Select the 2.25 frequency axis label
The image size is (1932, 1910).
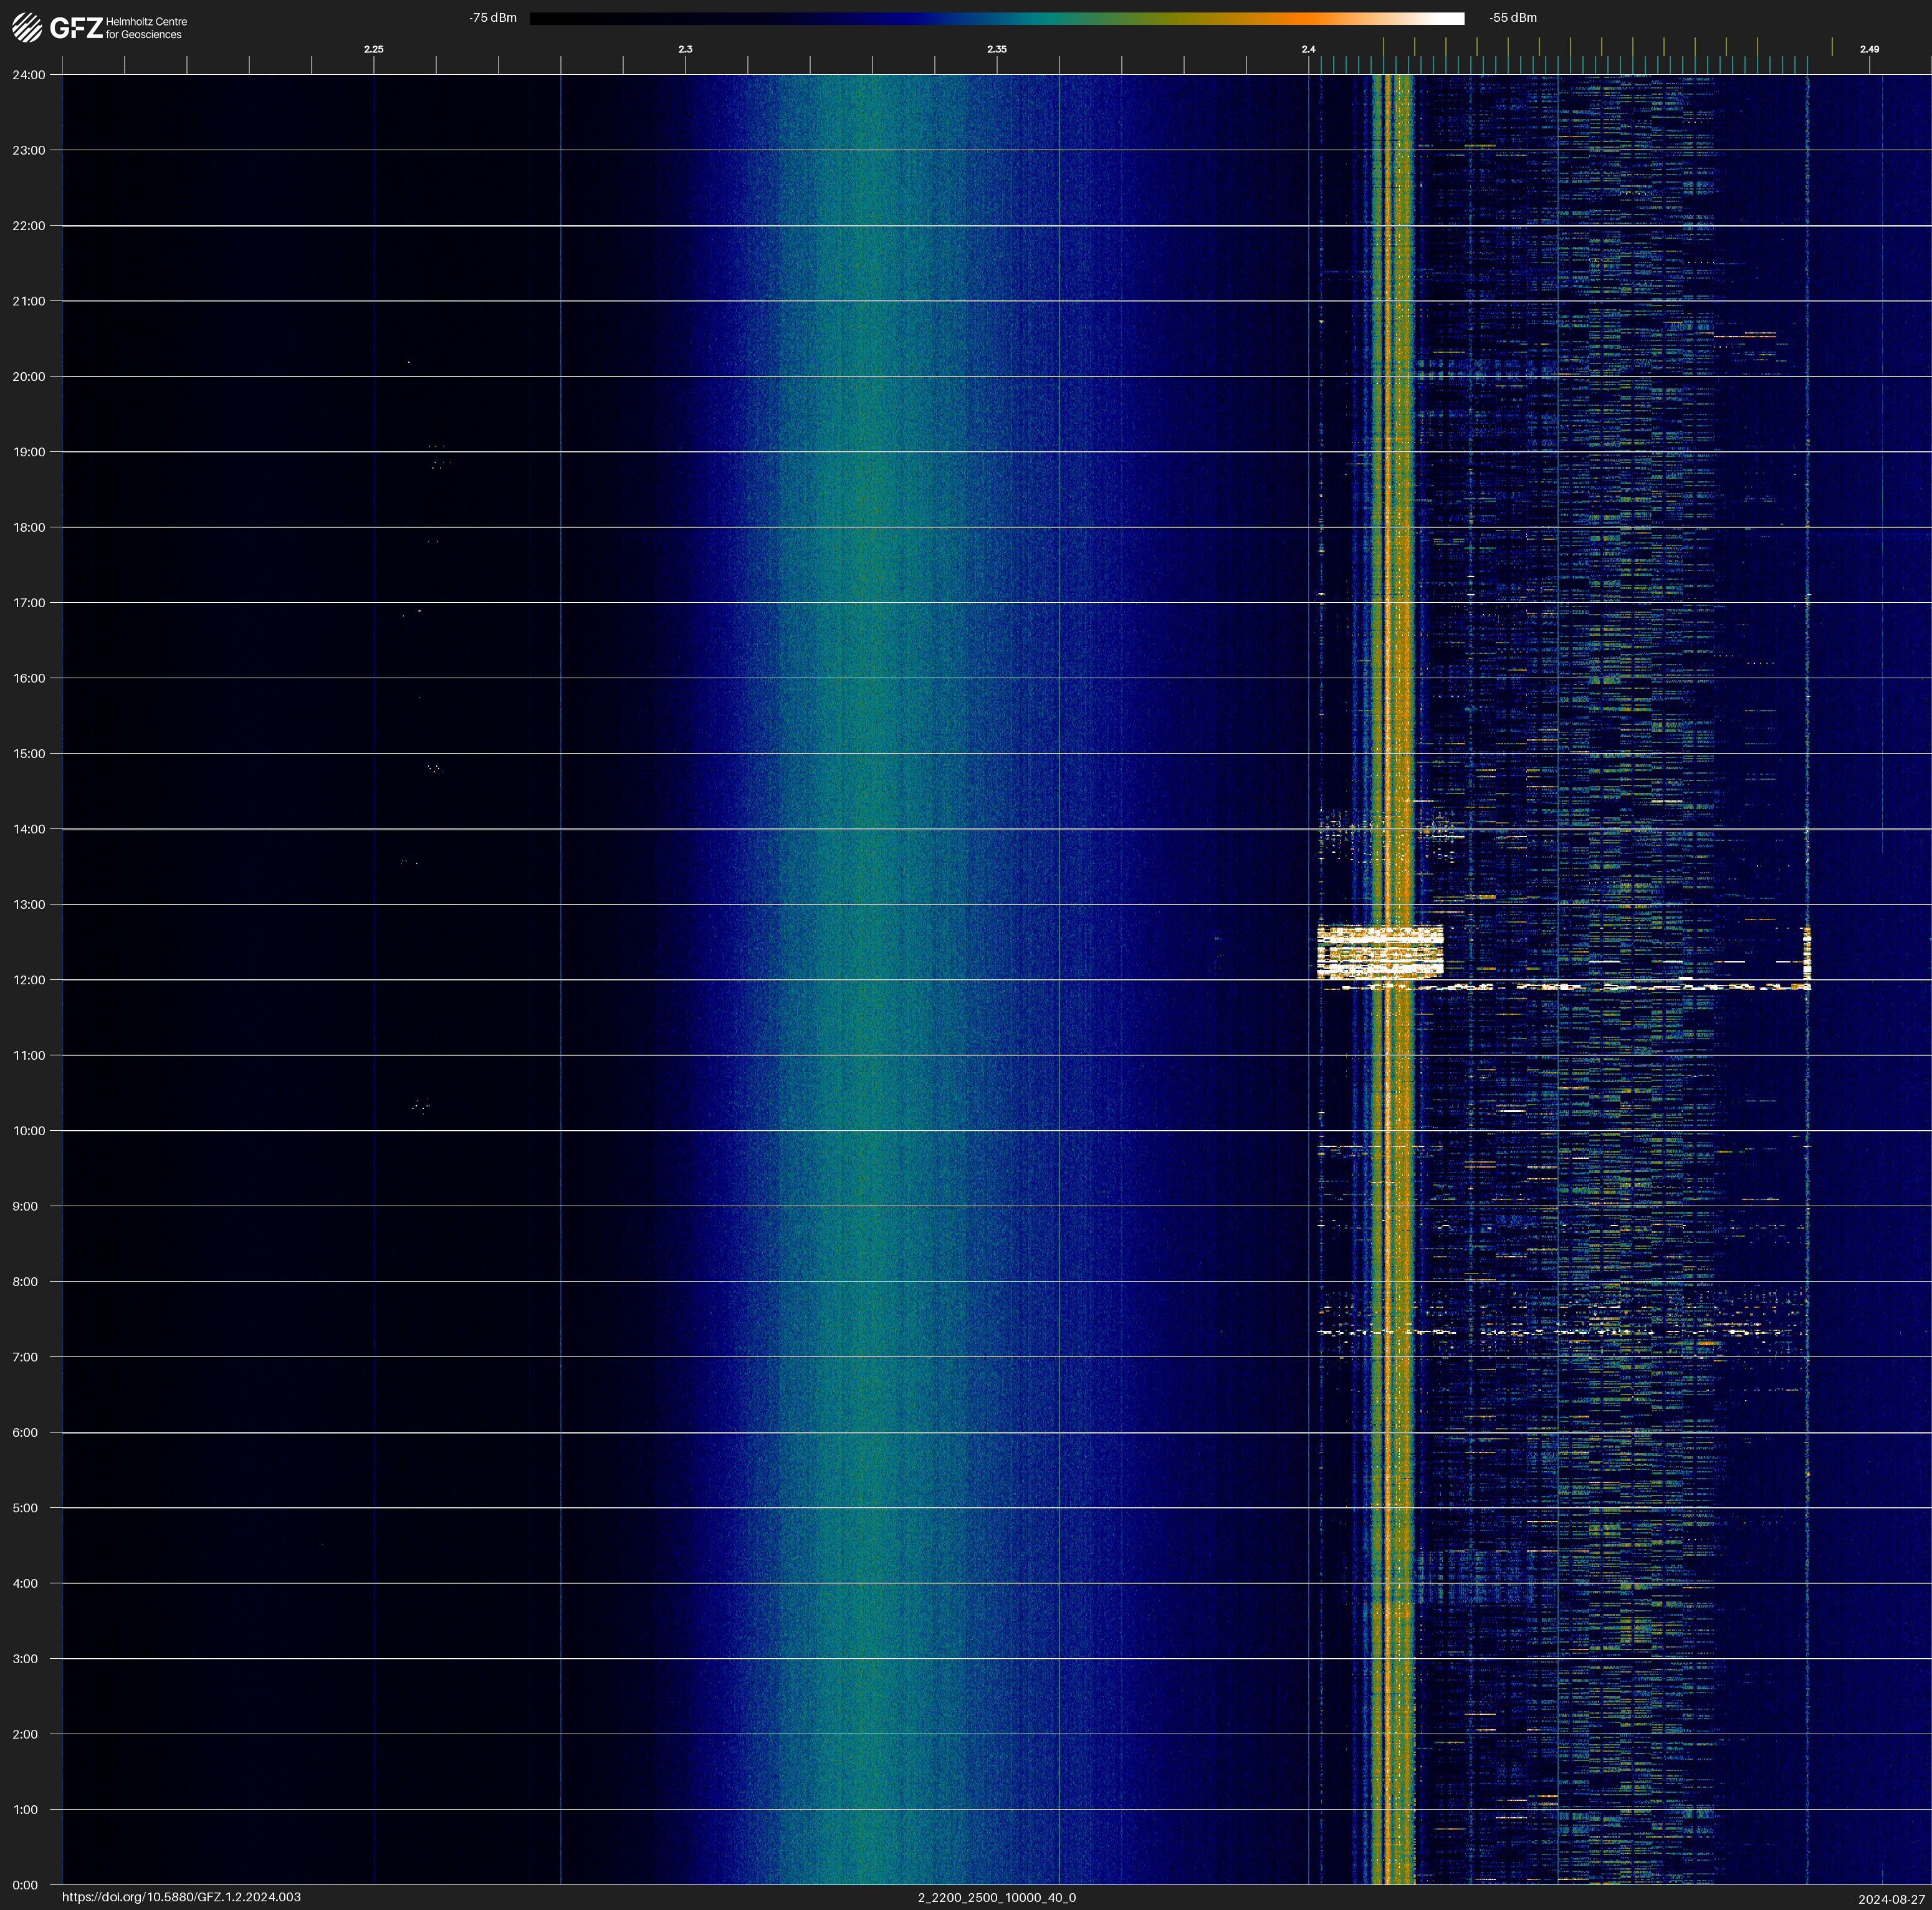[x=373, y=49]
